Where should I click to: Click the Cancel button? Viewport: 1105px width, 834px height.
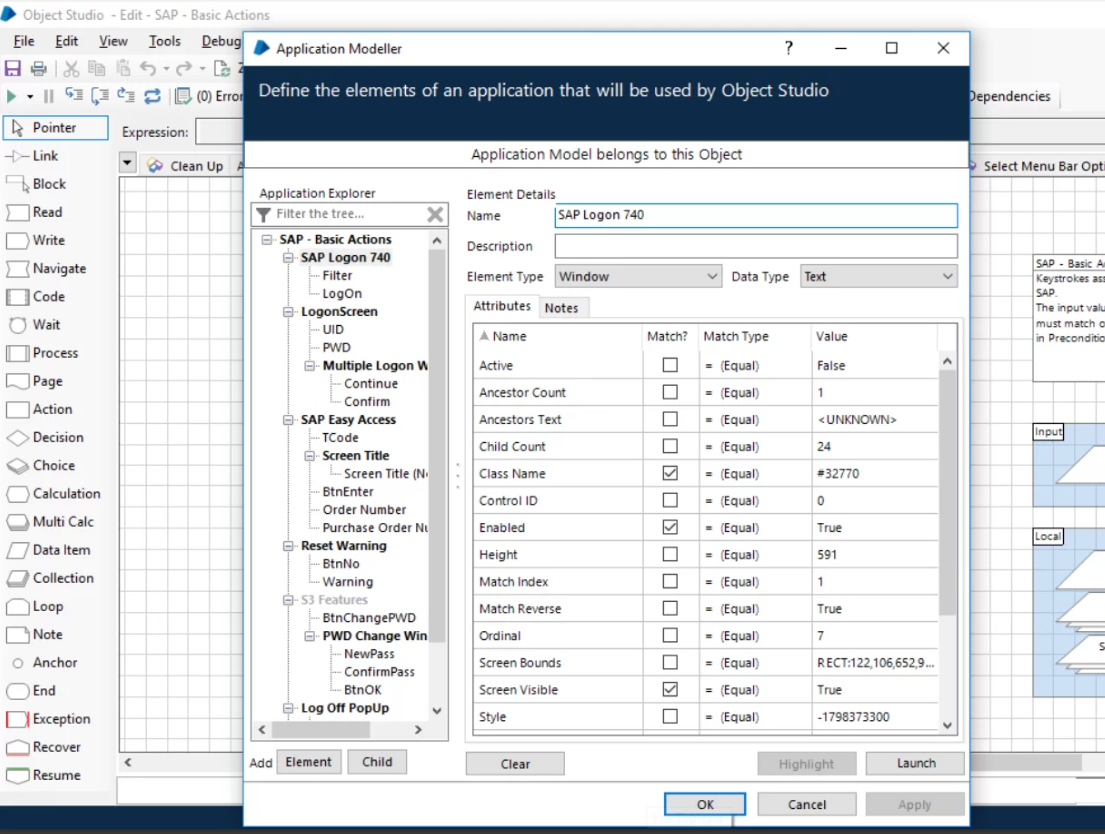[807, 804]
